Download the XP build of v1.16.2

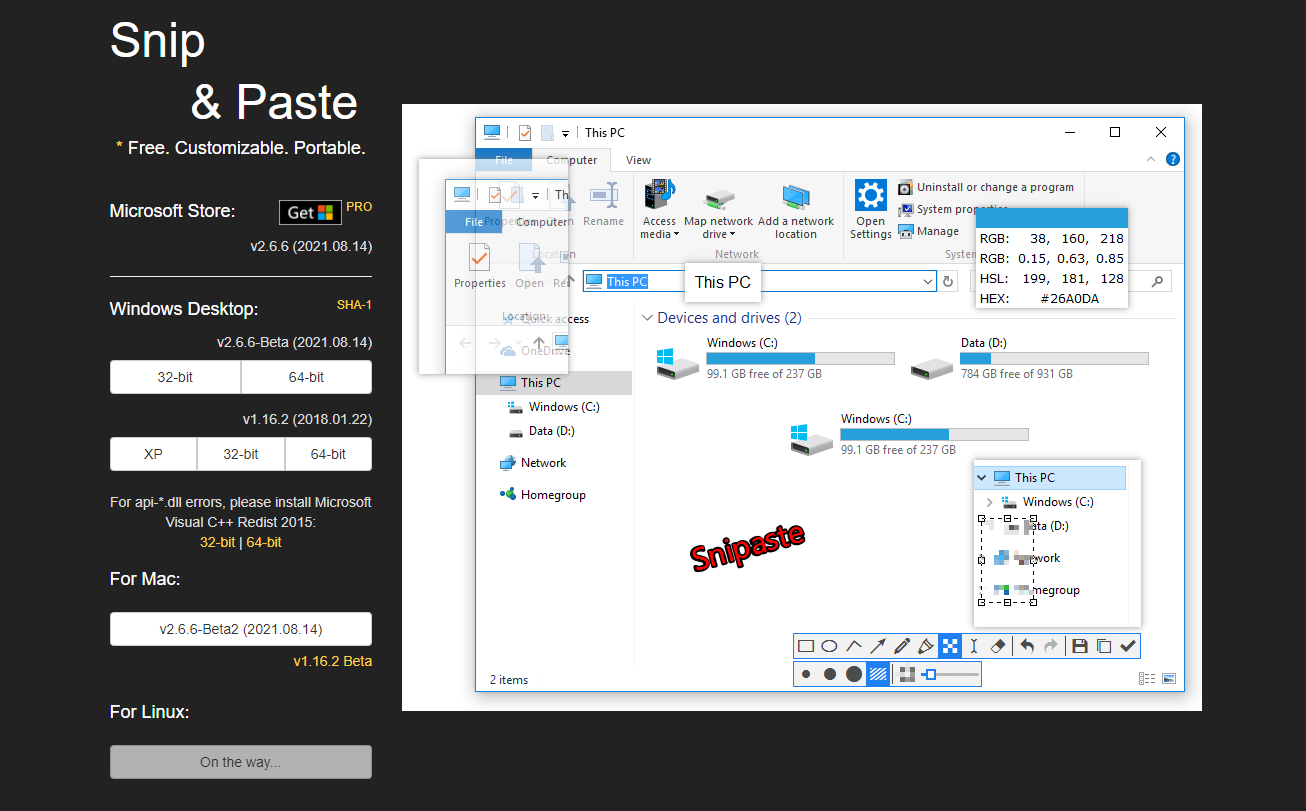(x=153, y=454)
